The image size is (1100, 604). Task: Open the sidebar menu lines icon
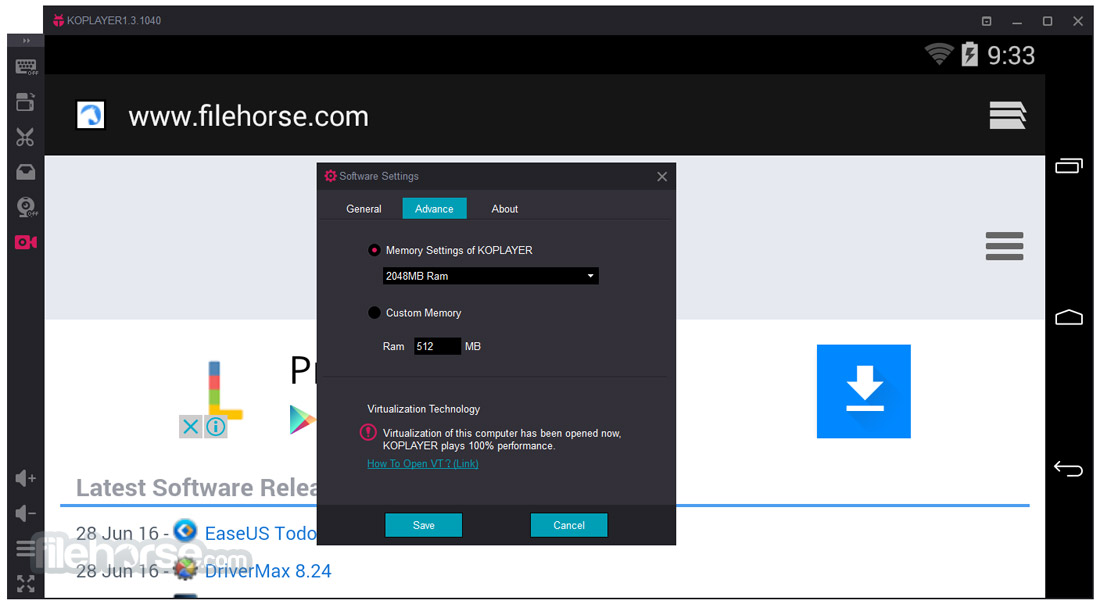click(x=25, y=549)
